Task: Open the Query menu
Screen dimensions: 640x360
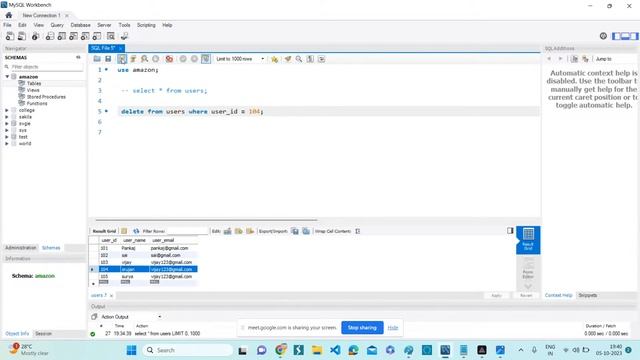Action: tap(57, 25)
